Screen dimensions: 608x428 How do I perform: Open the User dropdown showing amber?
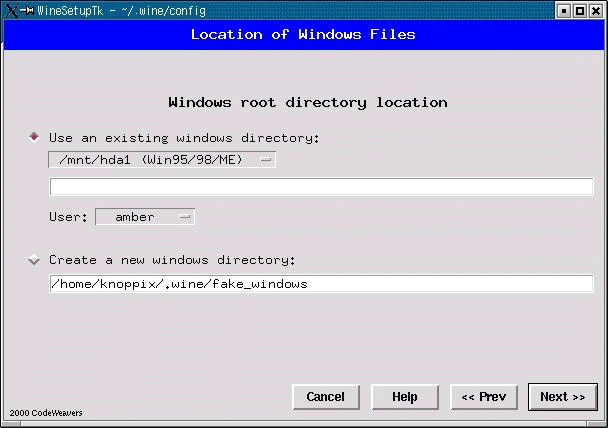(x=145, y=217)
